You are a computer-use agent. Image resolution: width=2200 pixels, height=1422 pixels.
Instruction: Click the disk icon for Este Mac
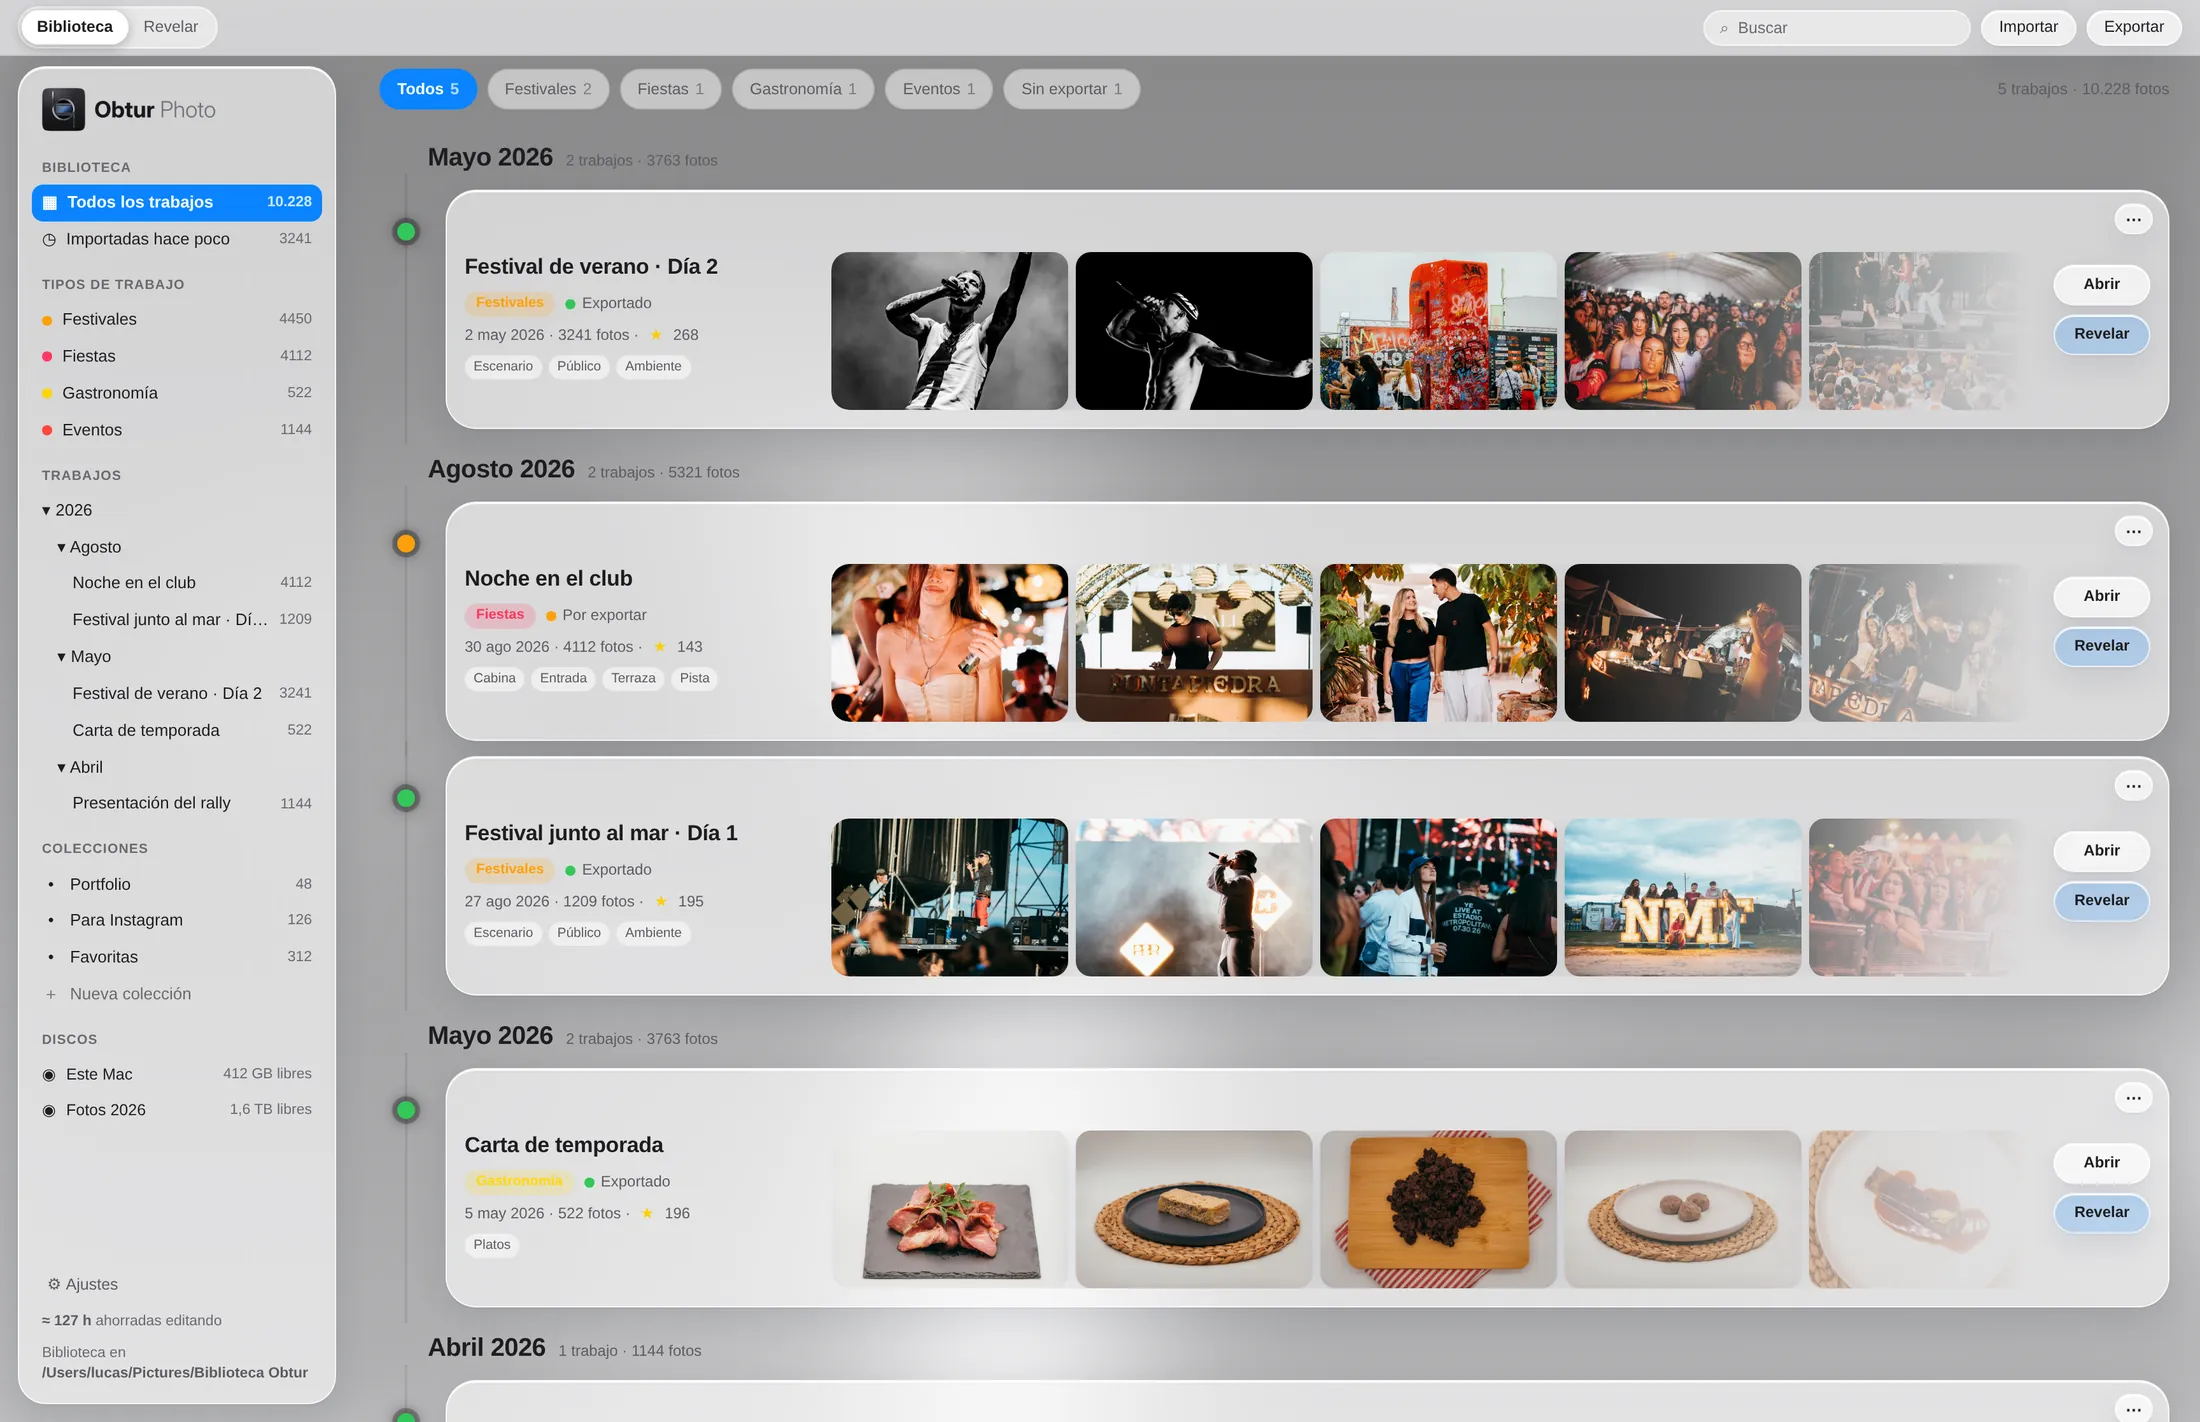pyautogui.click(x=49, y=1075)
